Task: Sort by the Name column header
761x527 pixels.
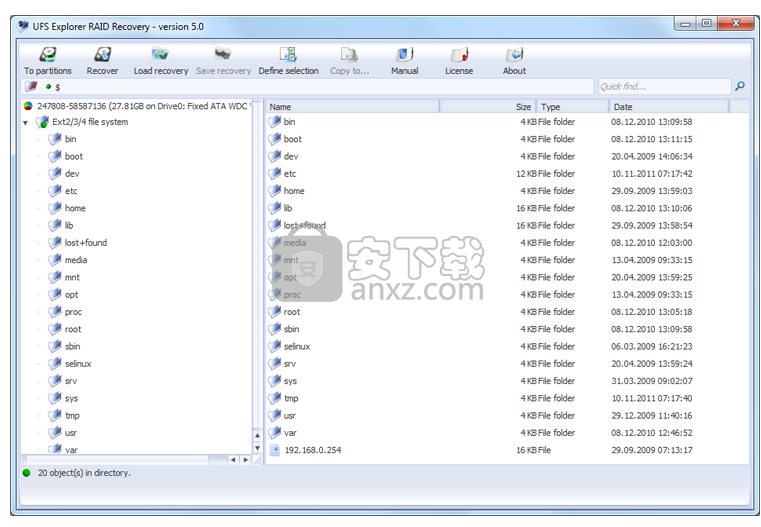Action: pos(353,106)
